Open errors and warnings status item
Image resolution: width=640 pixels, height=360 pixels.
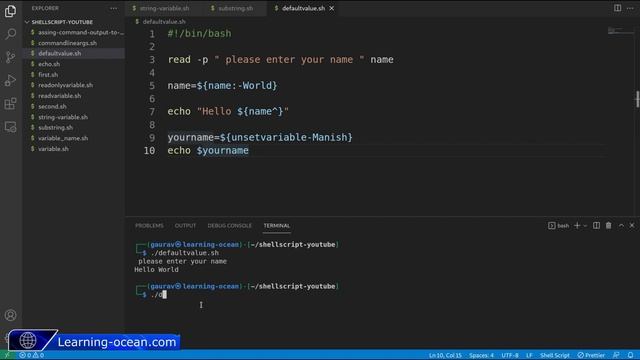(x=32, y=355)
